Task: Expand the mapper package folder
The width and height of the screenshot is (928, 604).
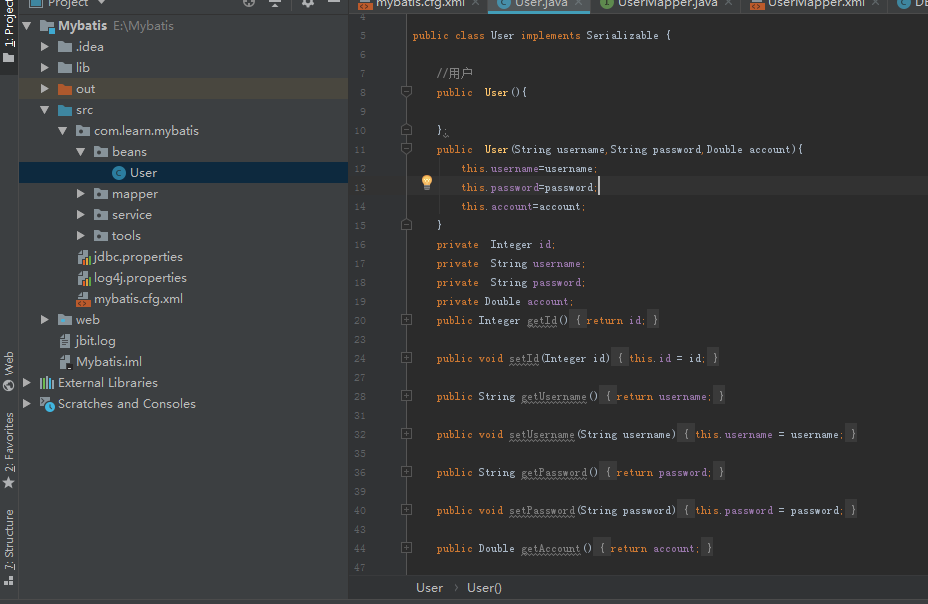Action: [x=81, y=194]
